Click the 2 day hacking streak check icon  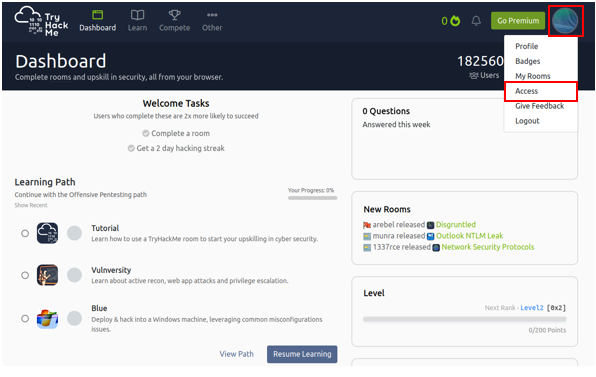[131, 148]
